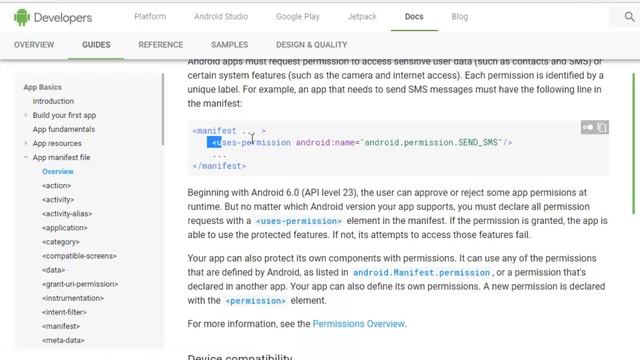Switch to the GUIDES tab
The image size is (640, 360).
click(96, 45)
